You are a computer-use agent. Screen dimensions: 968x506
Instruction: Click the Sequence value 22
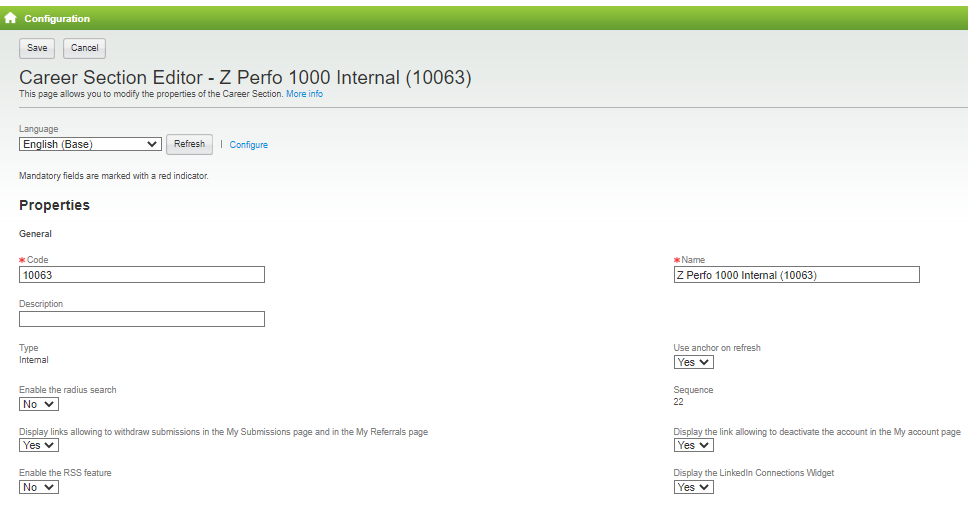coord(679,402)
